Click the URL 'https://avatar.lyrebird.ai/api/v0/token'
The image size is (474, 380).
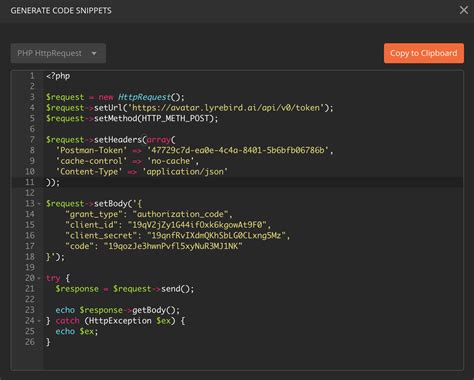(226, 108)
